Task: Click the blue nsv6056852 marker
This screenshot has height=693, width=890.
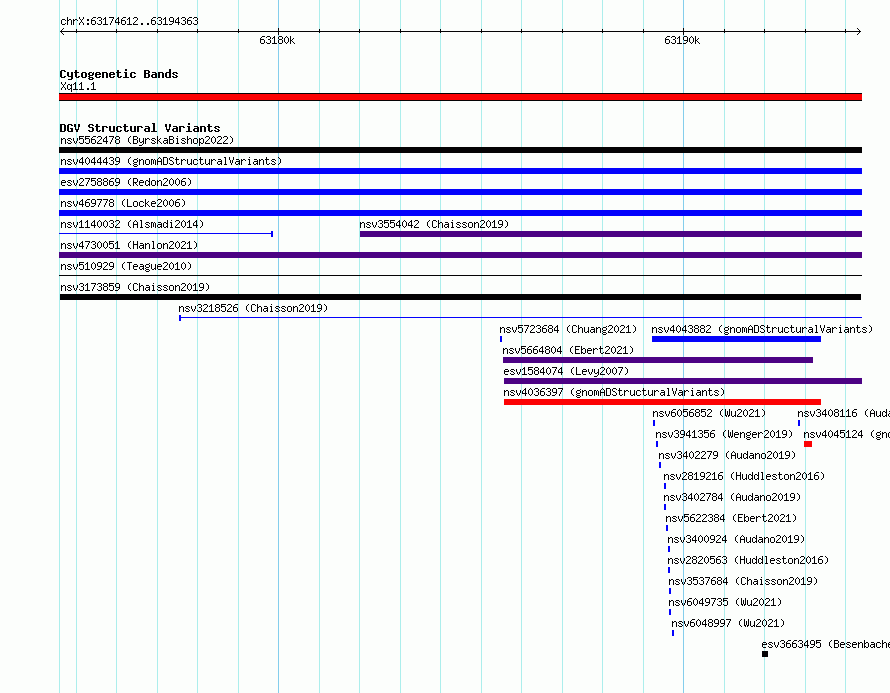Action: (654, 423)
